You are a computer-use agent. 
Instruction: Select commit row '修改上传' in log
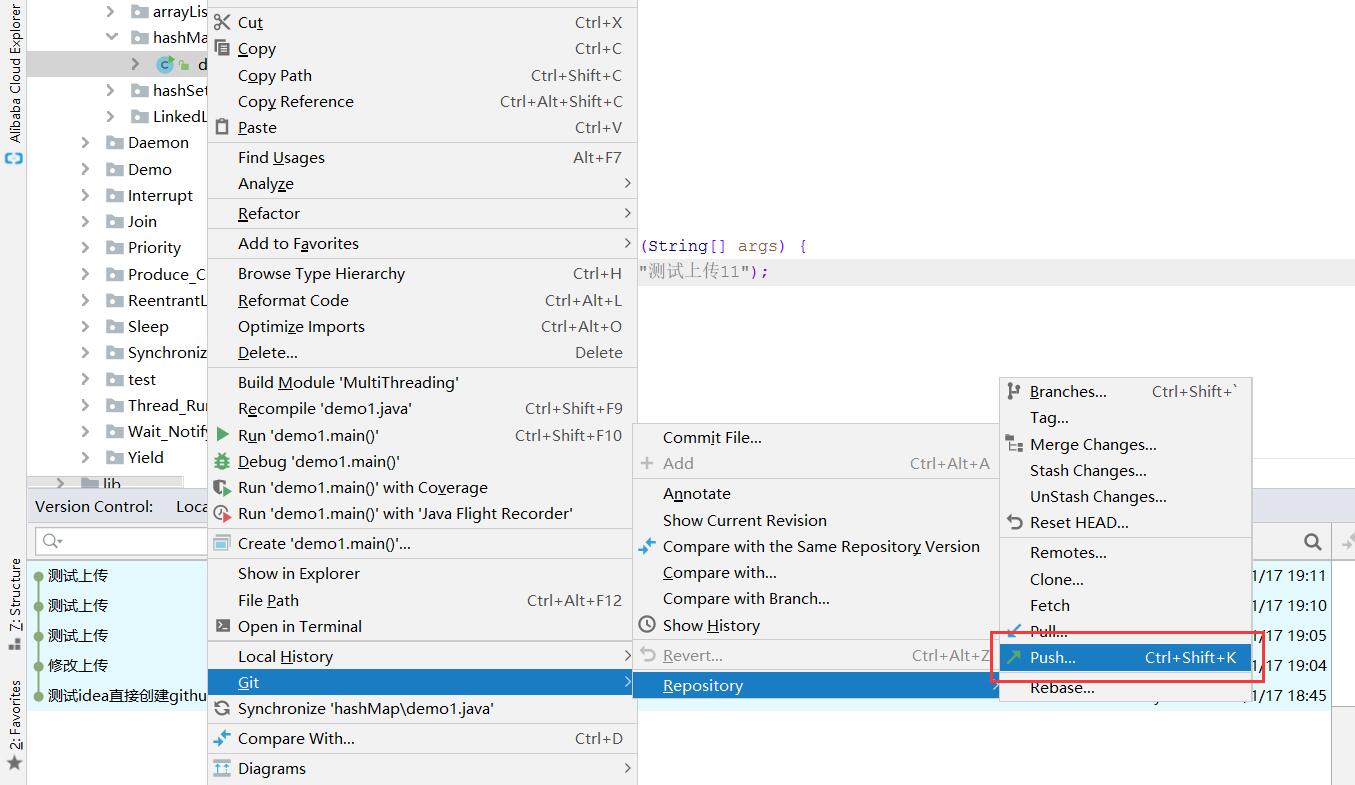tap(77, 665)
